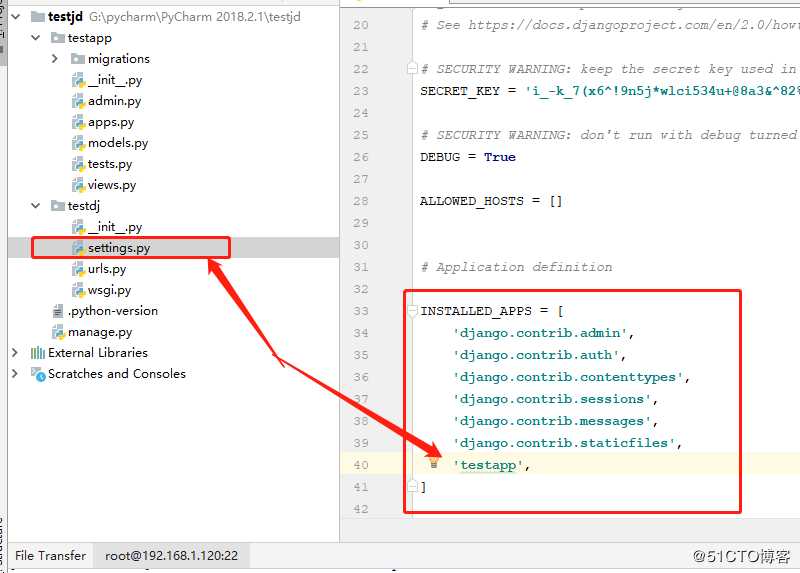Select the migrations folder

click(x=119, y=59)
